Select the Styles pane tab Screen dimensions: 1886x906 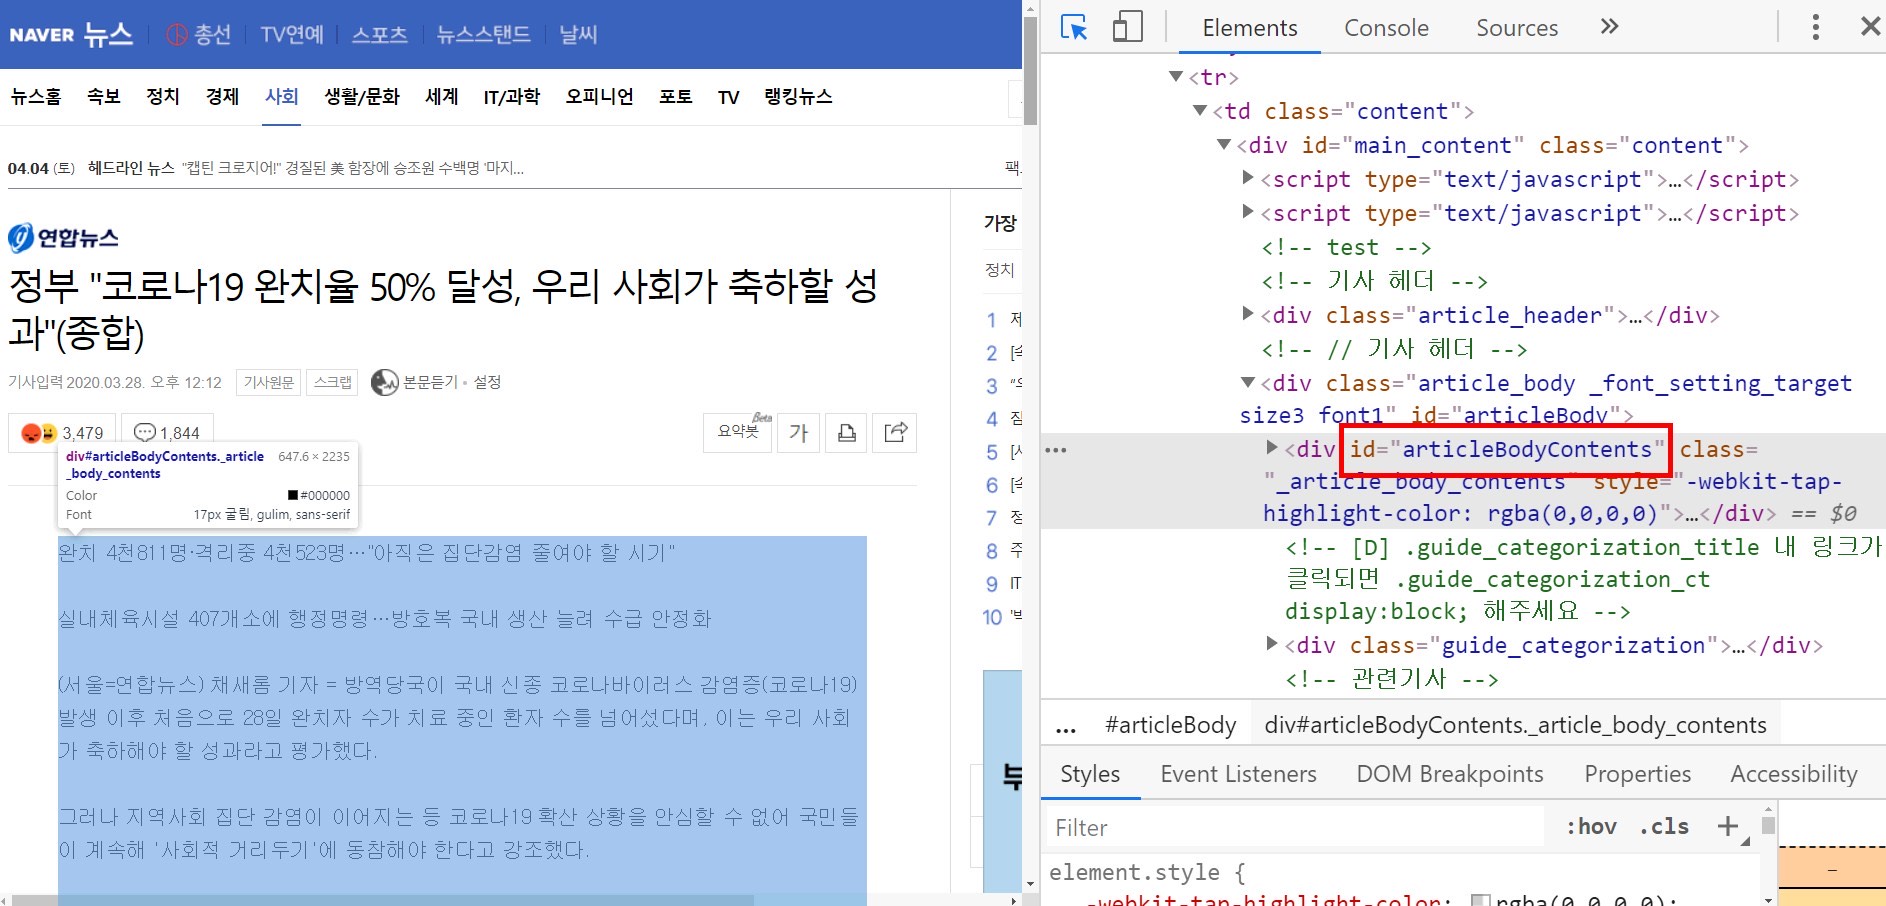[x=1090, y=774]
